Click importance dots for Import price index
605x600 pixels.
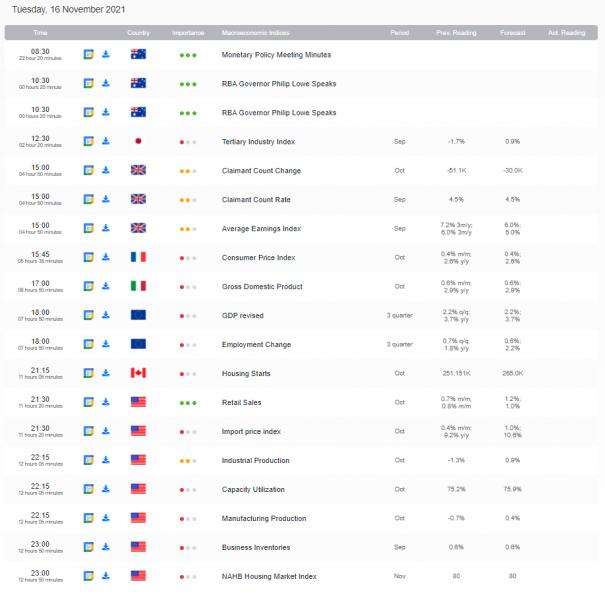[187, 431]
